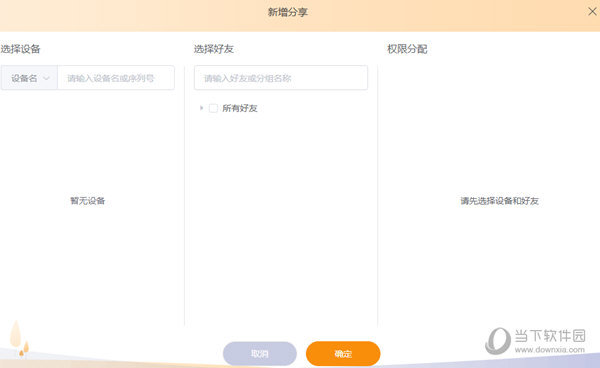This screenshot has height=368, width=600.
Task: Select the 选择设备 heading
Action: pyautogui.click(x=20, y=49)
